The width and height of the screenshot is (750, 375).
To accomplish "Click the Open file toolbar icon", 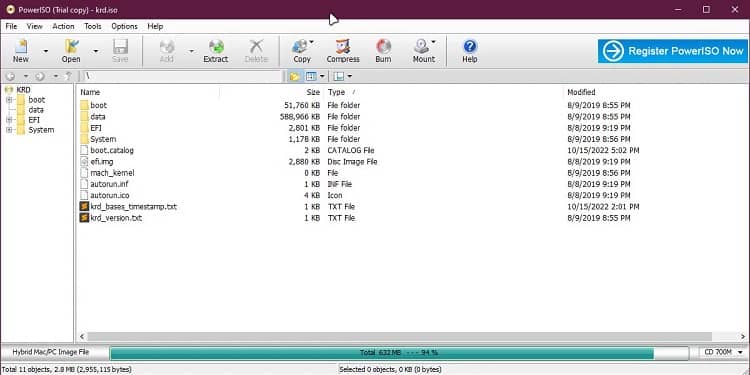I will point(71,51).
